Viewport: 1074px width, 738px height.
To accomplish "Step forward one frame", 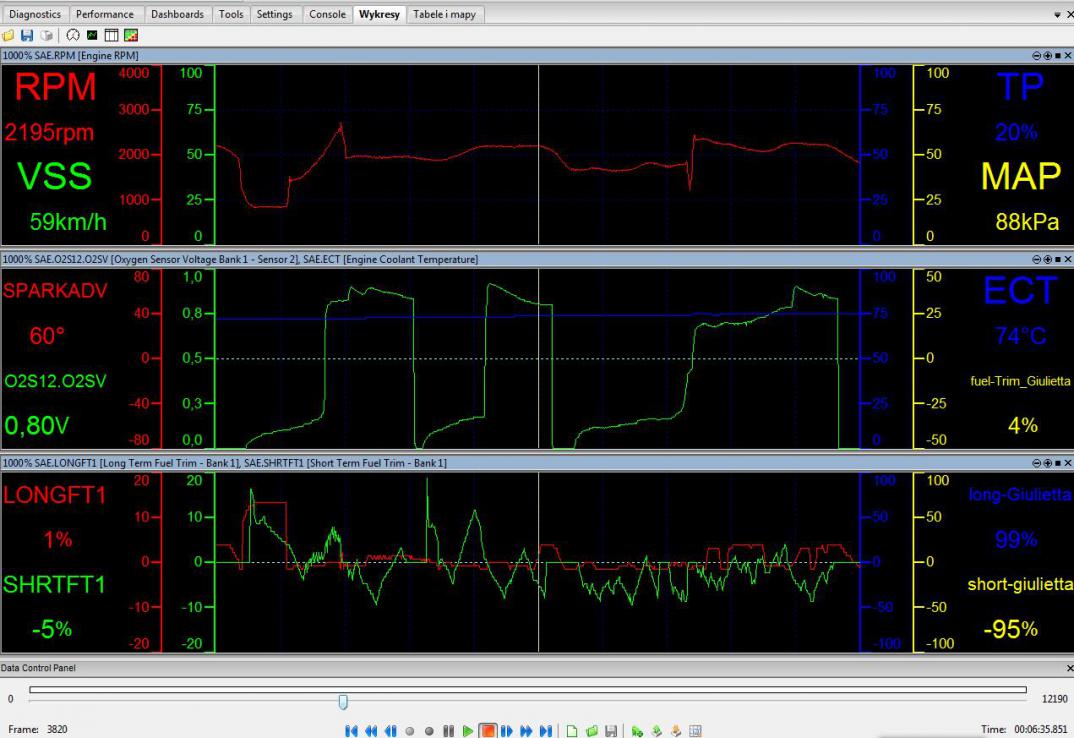I will pyautogui.click(x=507, y=730).
